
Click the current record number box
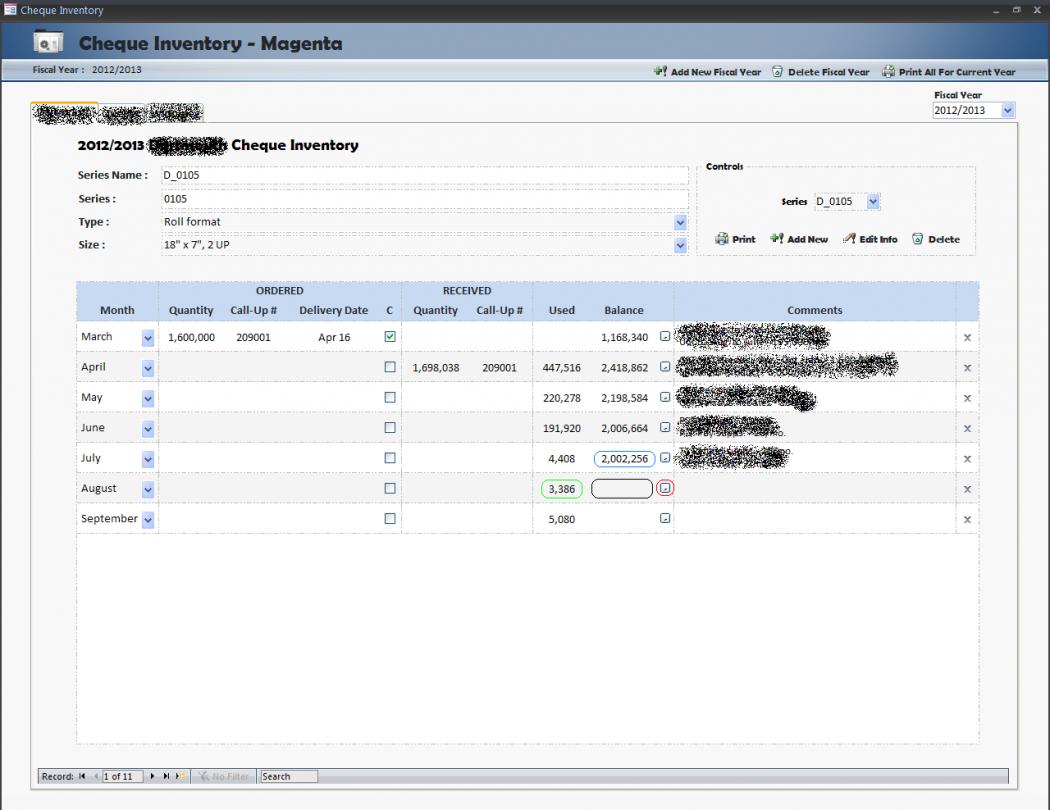pyautogui.click(x=123, y=777)
